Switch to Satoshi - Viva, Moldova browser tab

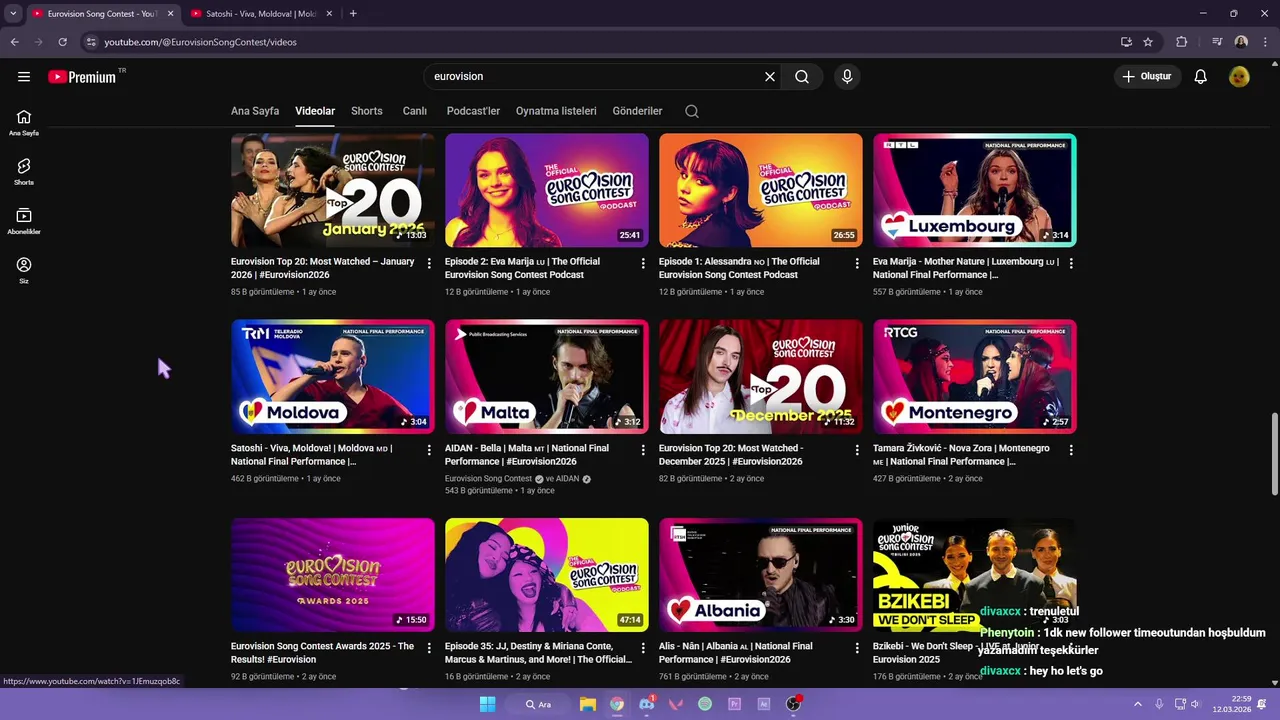pos(260,13)
